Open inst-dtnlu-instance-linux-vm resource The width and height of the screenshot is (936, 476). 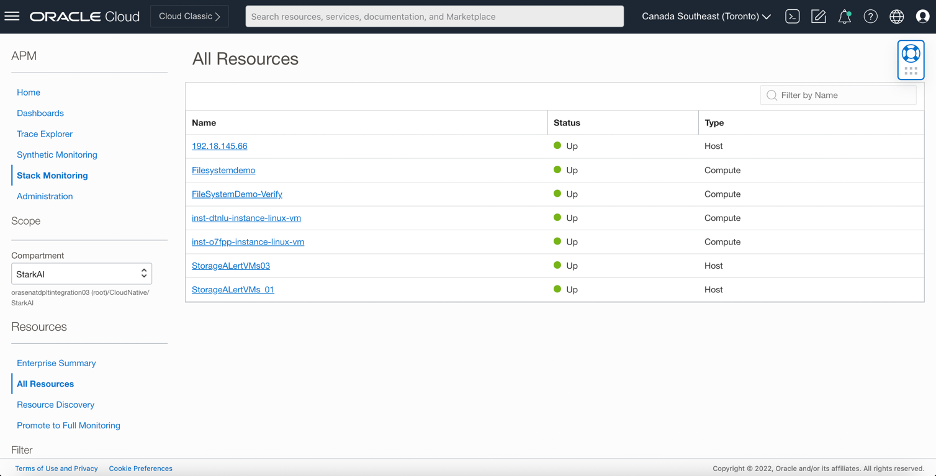pyautogui.click(x=246, y=218)
